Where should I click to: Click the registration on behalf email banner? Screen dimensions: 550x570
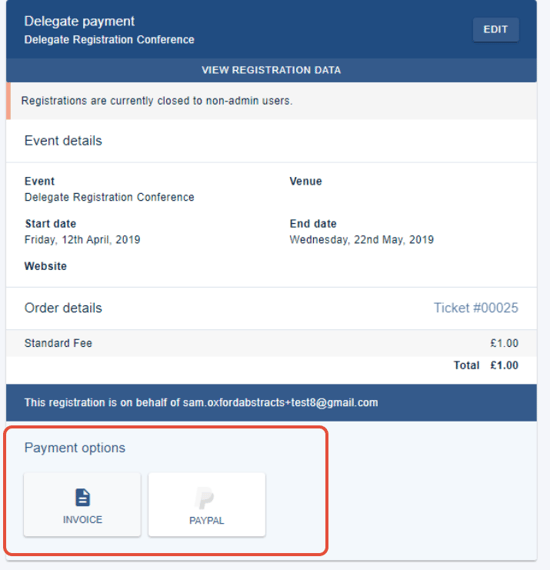[x=271, y=403]
